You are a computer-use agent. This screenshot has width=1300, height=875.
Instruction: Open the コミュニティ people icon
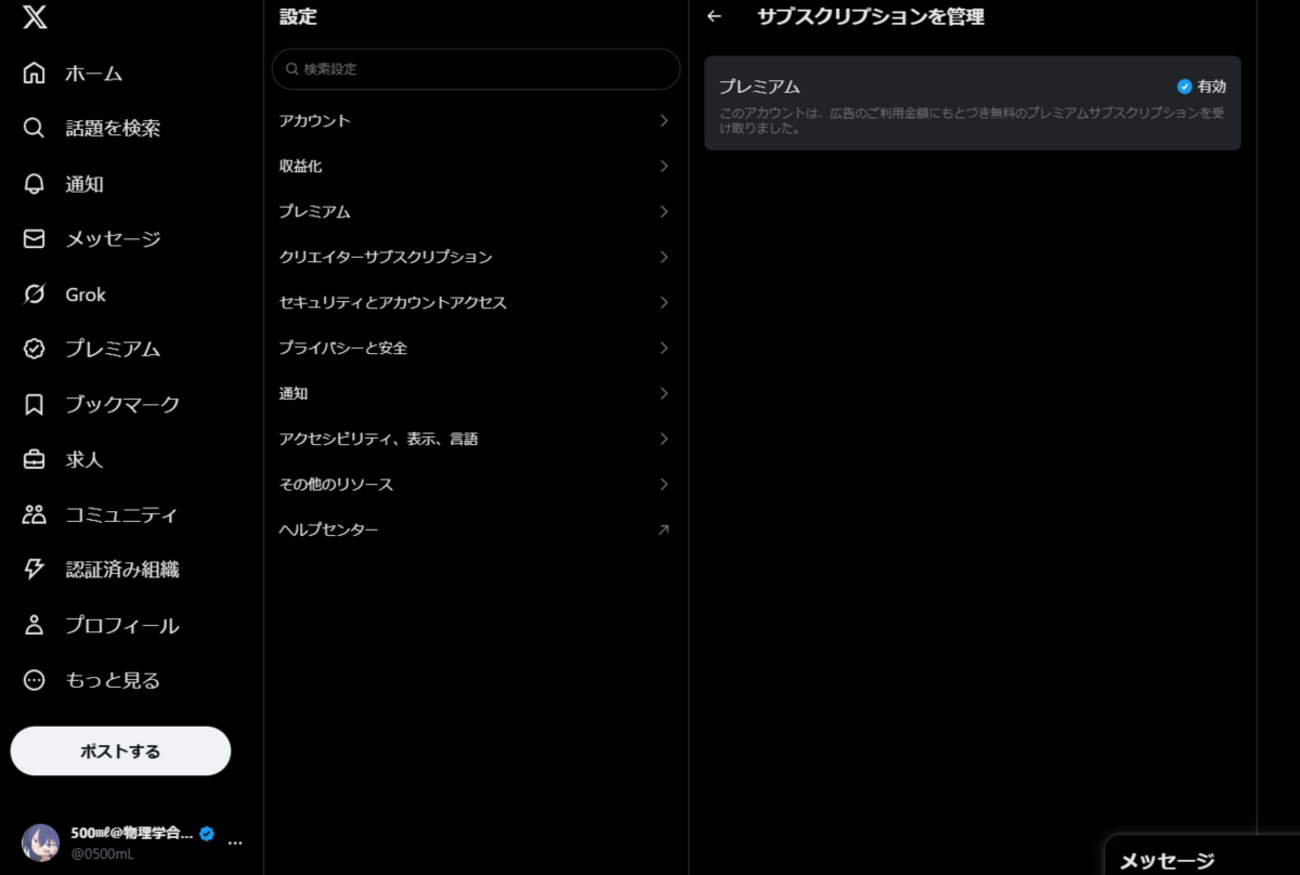point(34,515)
